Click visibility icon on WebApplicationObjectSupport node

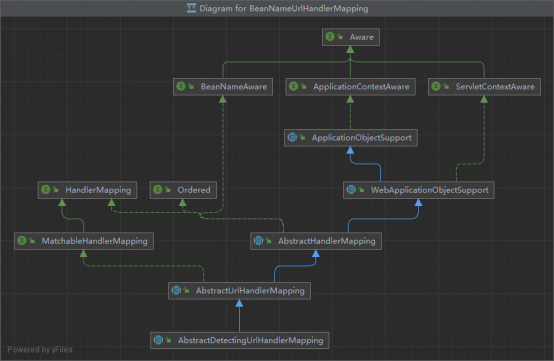[361, 190]
